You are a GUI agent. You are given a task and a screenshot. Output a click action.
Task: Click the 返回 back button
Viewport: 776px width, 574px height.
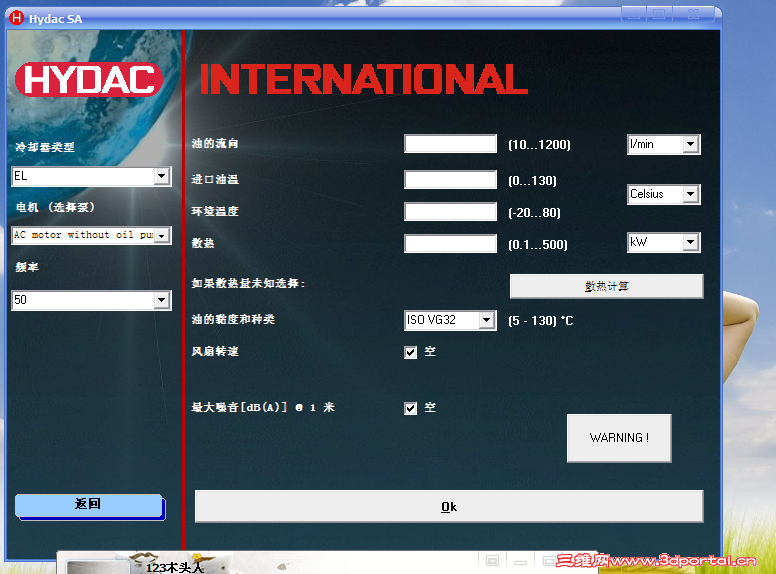pos(90,506)
